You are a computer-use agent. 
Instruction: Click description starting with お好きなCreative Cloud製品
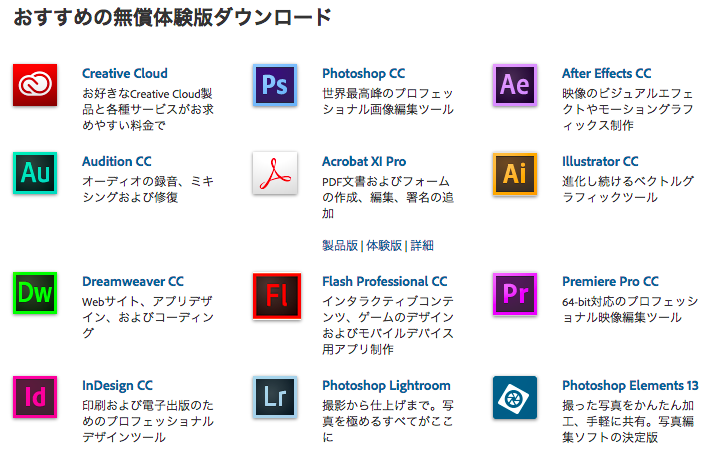click(148, 109)
